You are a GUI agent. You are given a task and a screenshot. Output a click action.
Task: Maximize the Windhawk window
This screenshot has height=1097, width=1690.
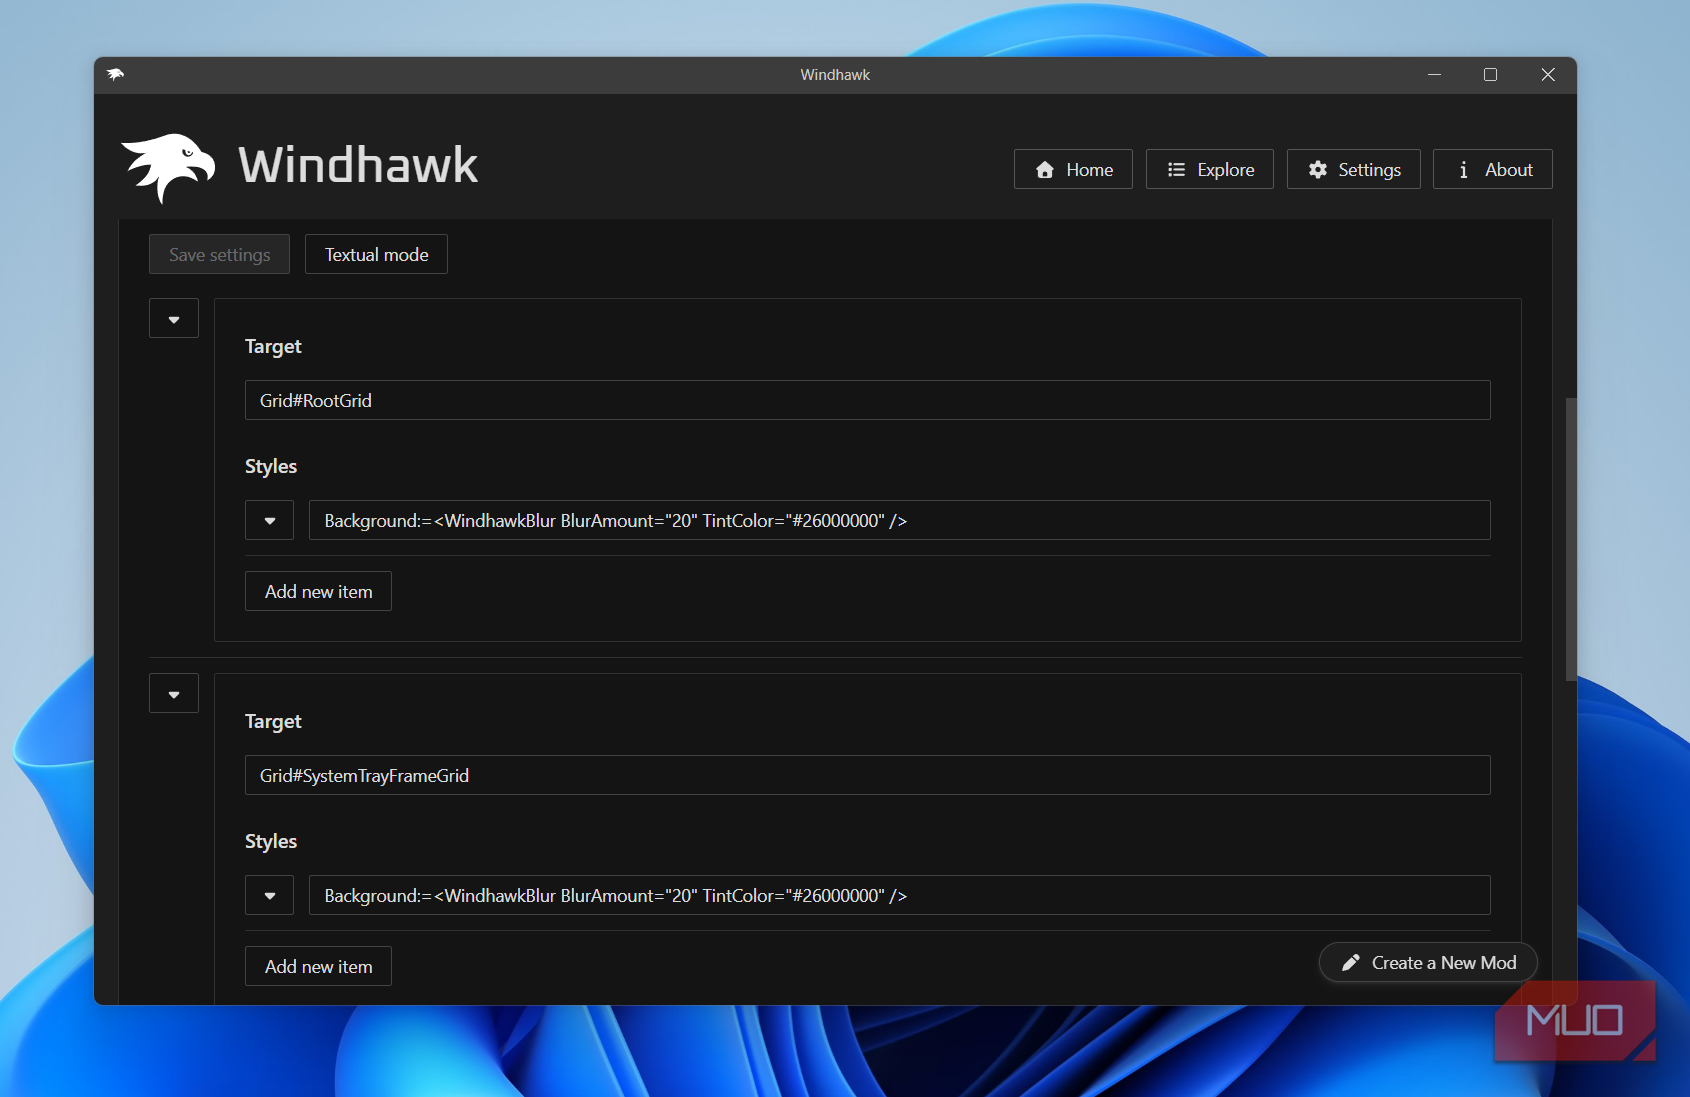coord(1490,75)
